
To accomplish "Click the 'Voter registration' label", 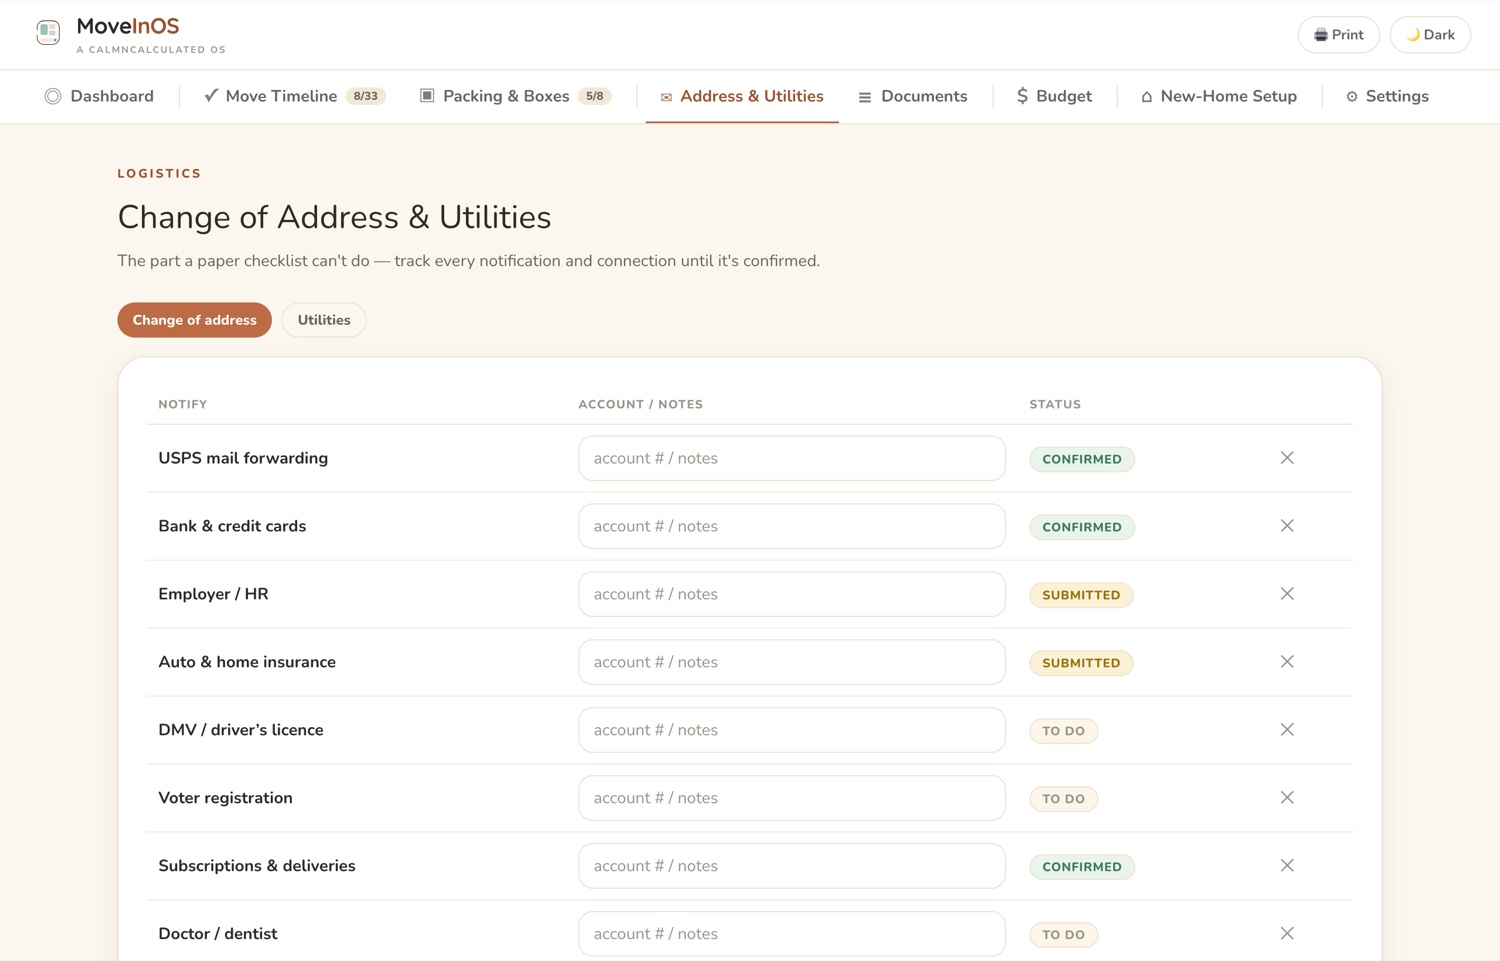I will 225,798.
